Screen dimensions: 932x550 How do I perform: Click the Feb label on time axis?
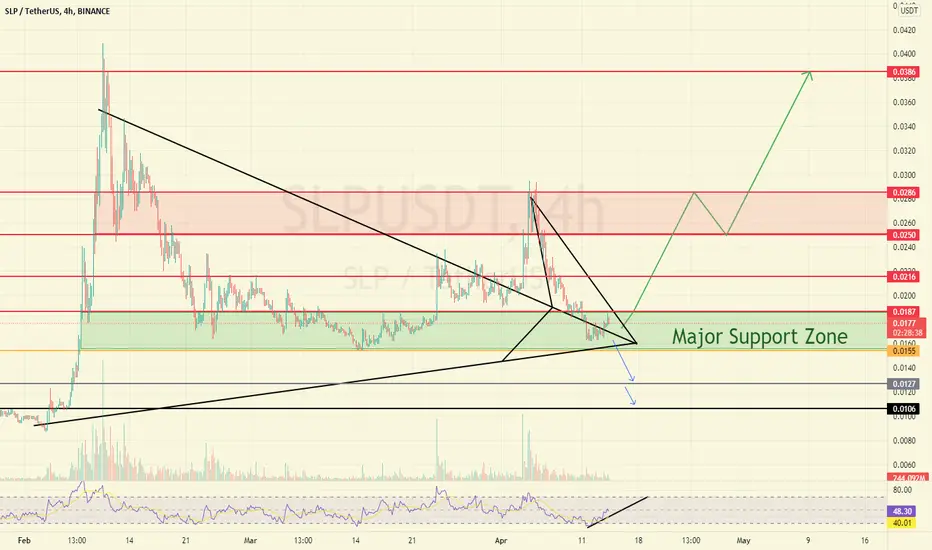[x=24, y=540]
